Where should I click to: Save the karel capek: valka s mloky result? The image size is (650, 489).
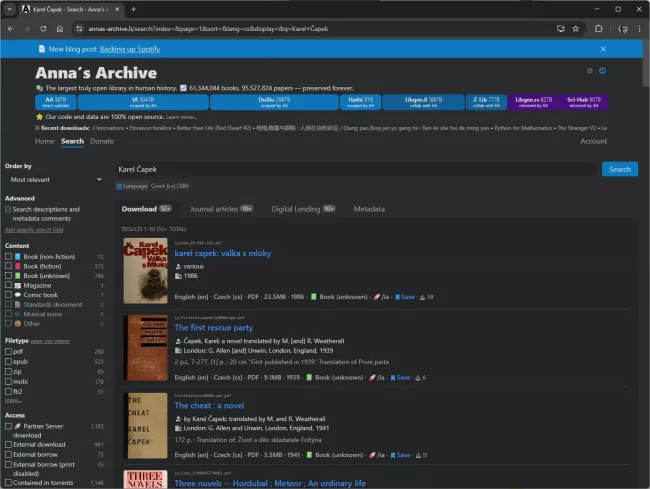click(x=404, y=297)
